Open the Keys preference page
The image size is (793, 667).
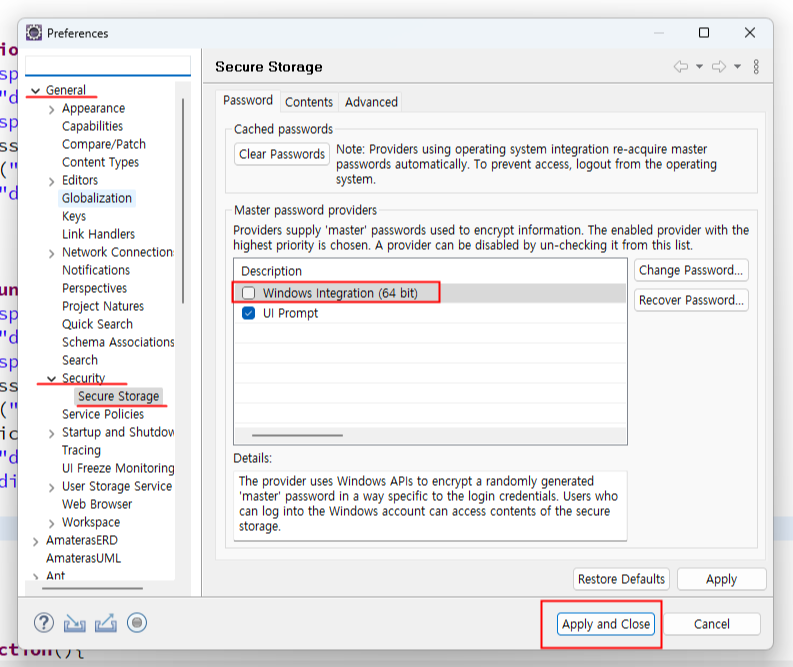point(74,216)
